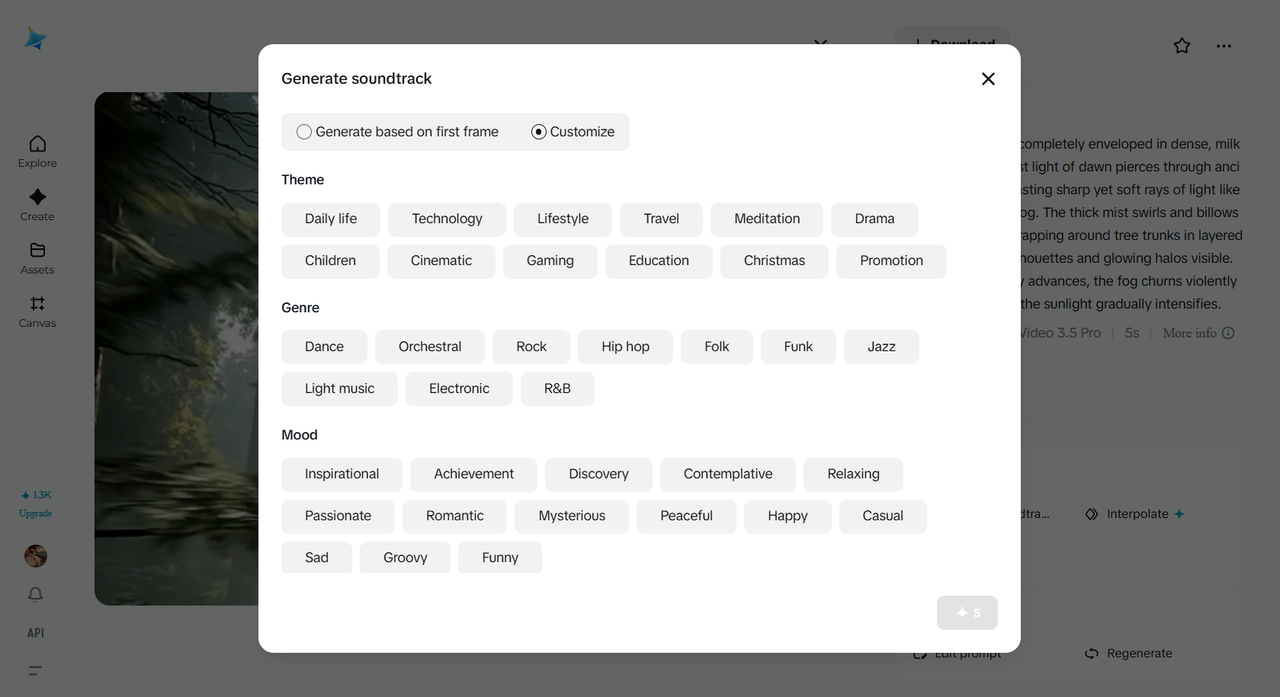Click the Regenerate button

click(1129, 653)
